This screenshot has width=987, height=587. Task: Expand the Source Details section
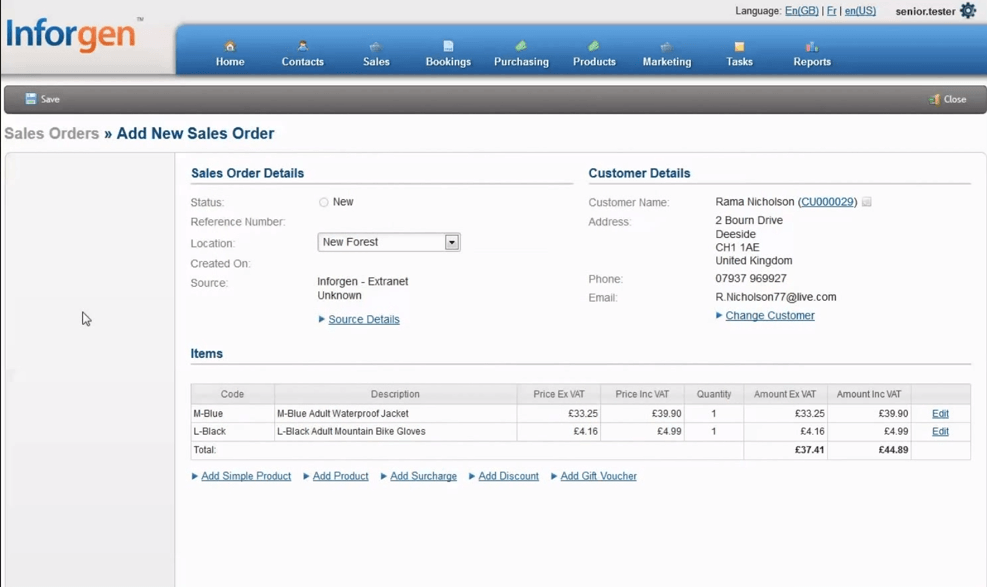pyautogui.click(x=364, y=318)
